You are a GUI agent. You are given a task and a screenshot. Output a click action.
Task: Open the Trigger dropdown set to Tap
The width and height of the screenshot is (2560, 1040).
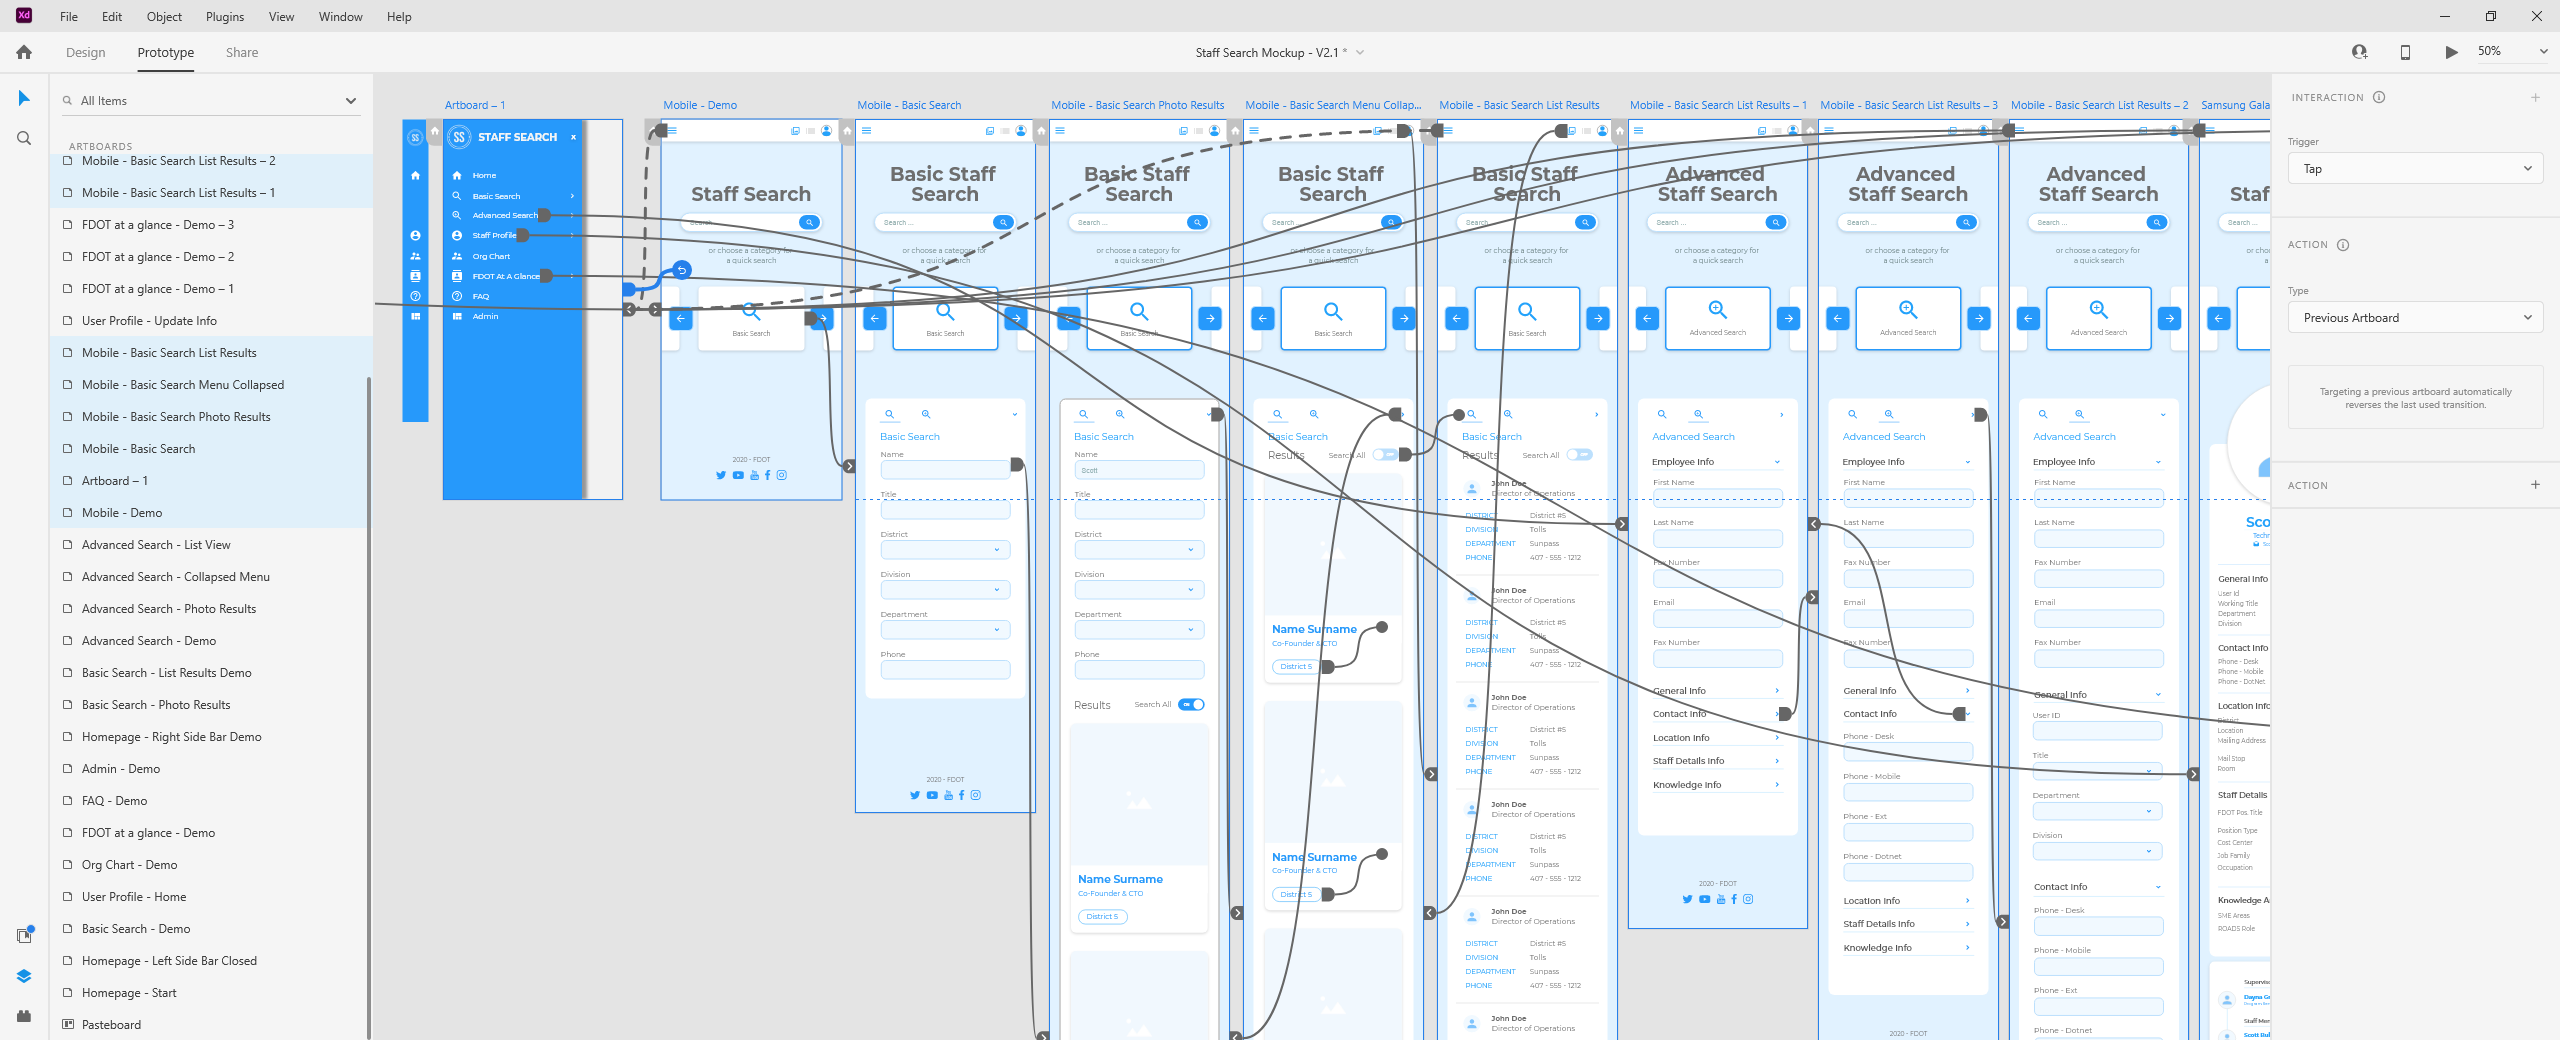[x=2415, y=169]
